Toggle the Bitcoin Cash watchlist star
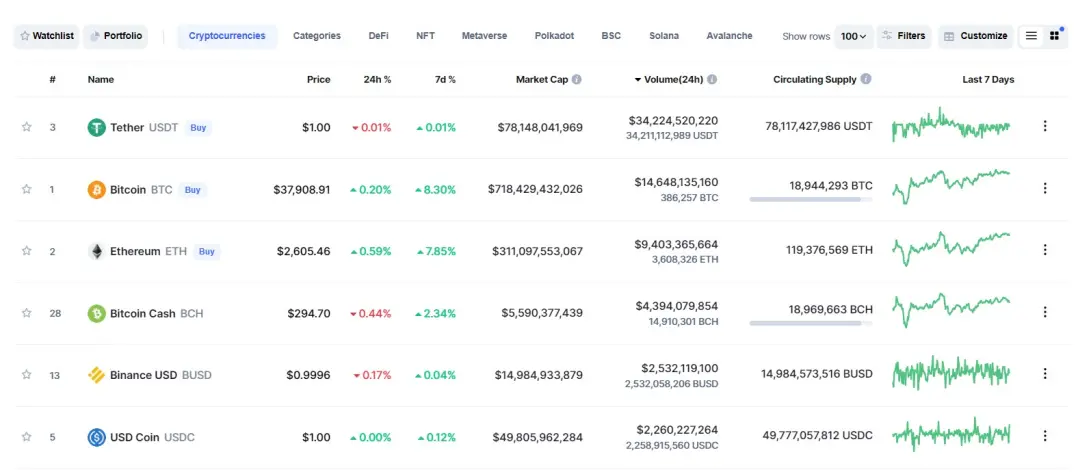 pos(27,313)
